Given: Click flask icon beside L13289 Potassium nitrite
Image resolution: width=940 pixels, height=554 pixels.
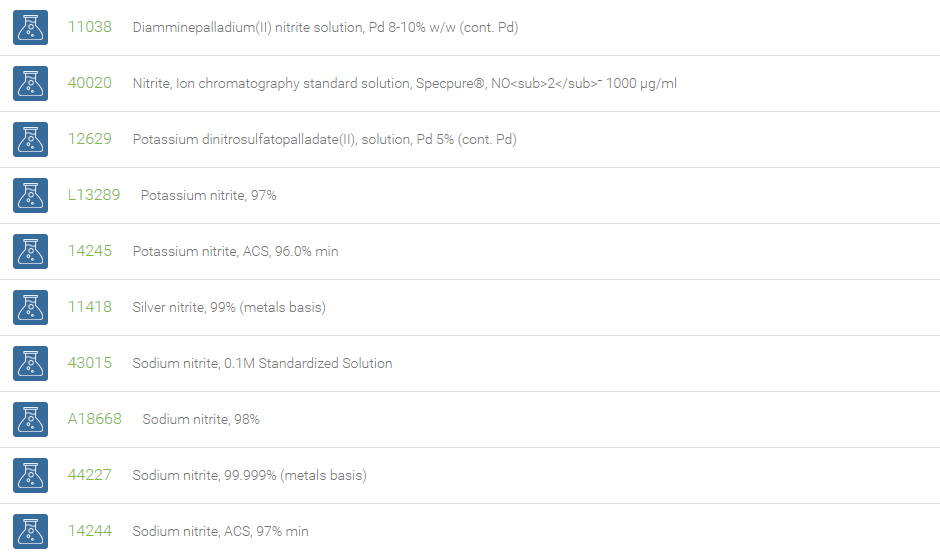Looking at the screenshot, I should (x=31, y=195).
